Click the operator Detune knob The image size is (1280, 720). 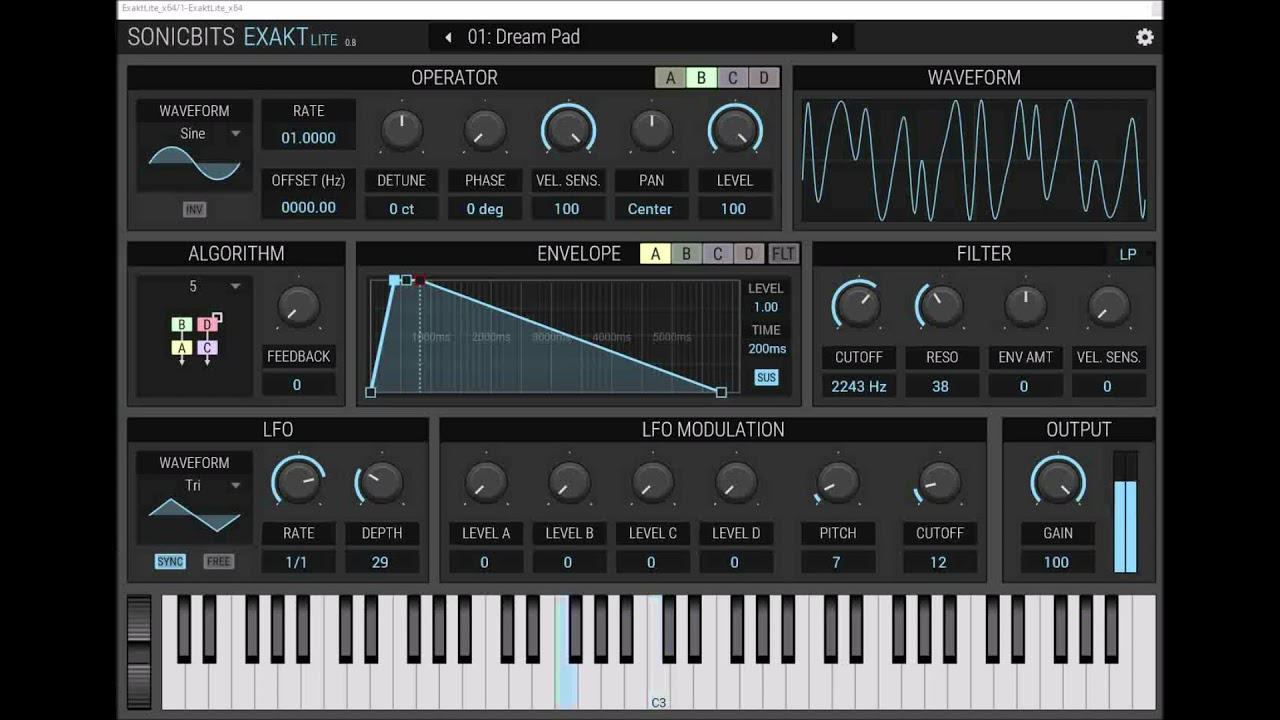(401, 130)
